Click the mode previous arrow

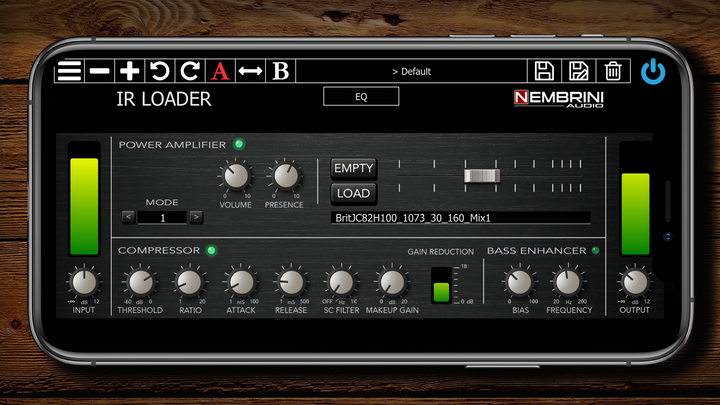click(128, 216)
